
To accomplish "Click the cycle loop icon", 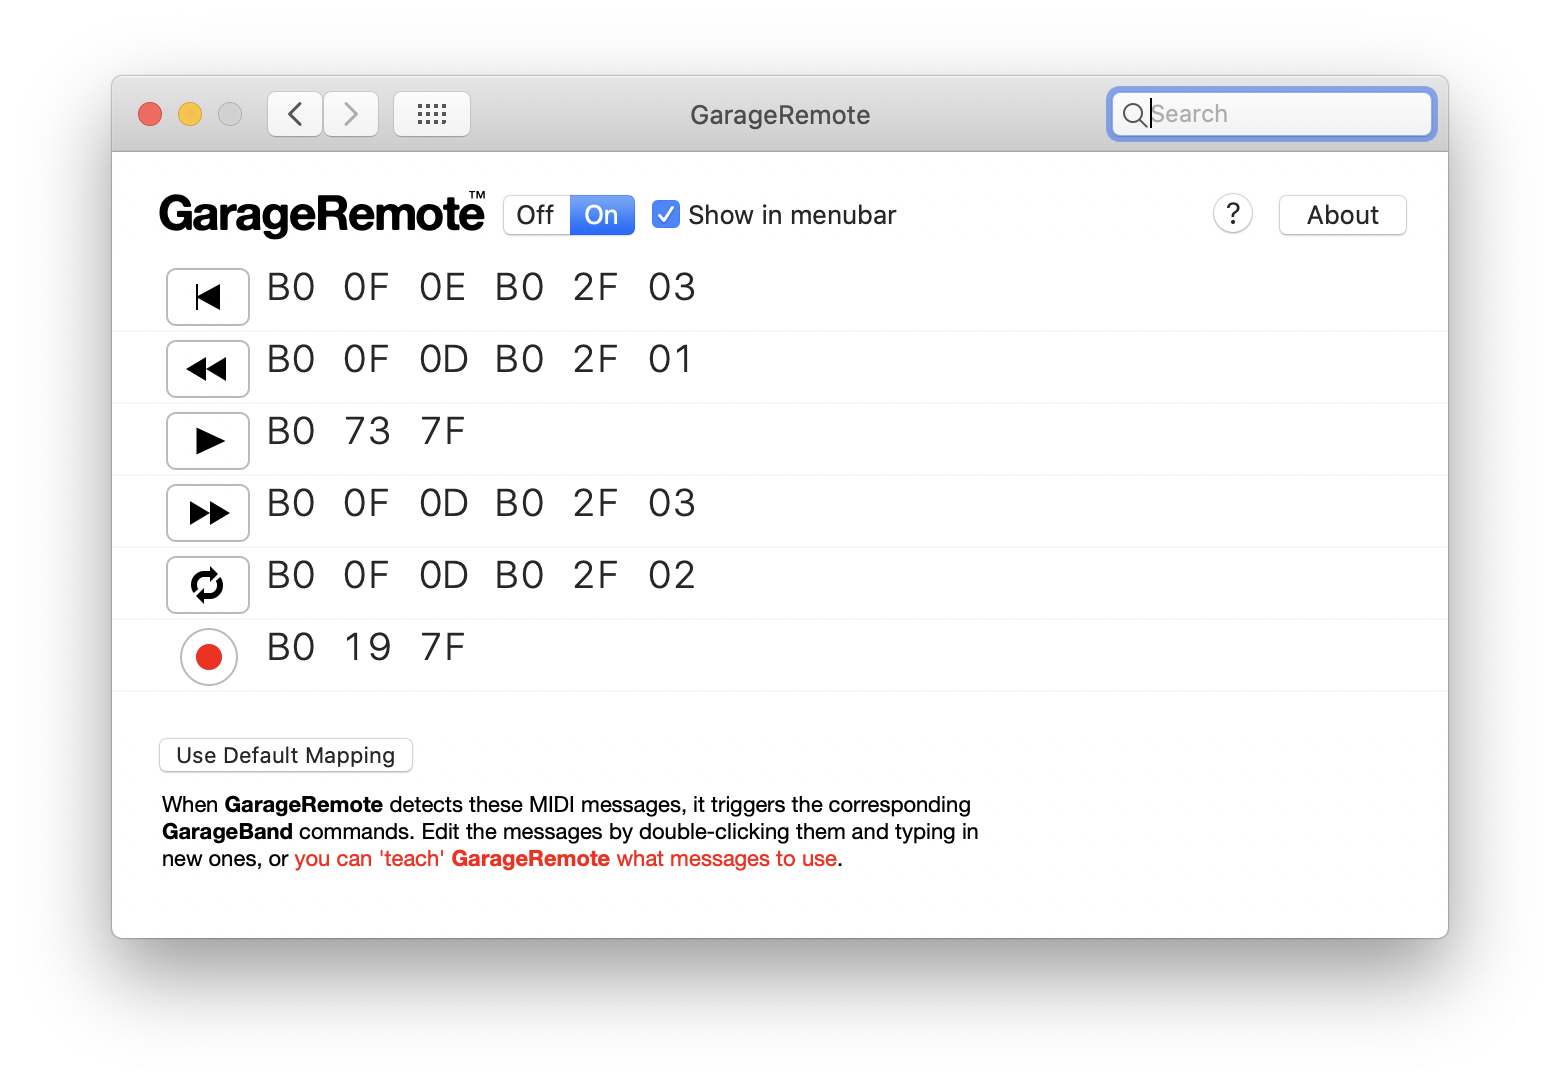I will (208, 585).
